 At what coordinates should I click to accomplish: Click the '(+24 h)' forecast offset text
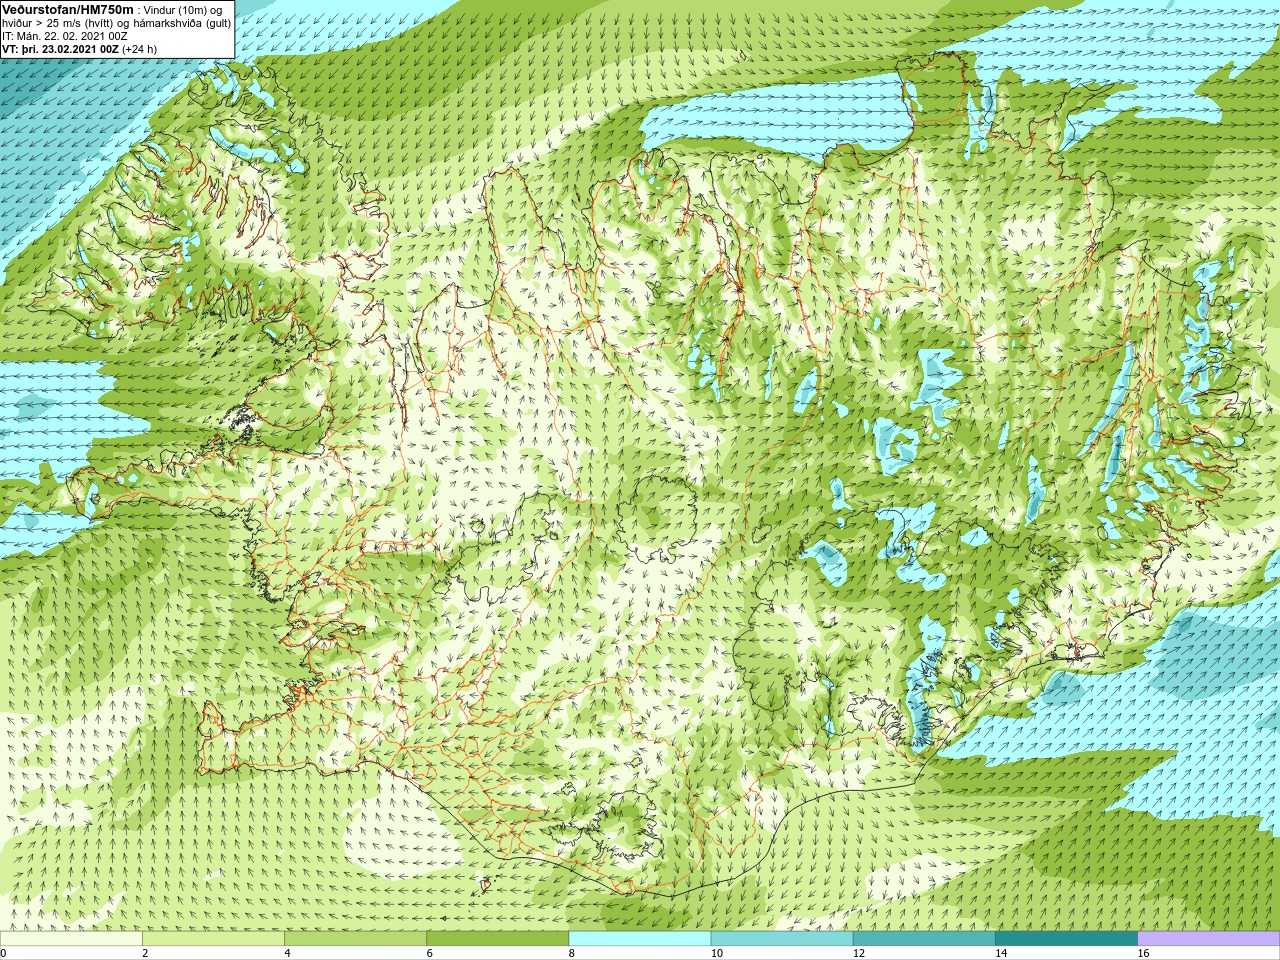pyautogui.click(x=139, y=49)
